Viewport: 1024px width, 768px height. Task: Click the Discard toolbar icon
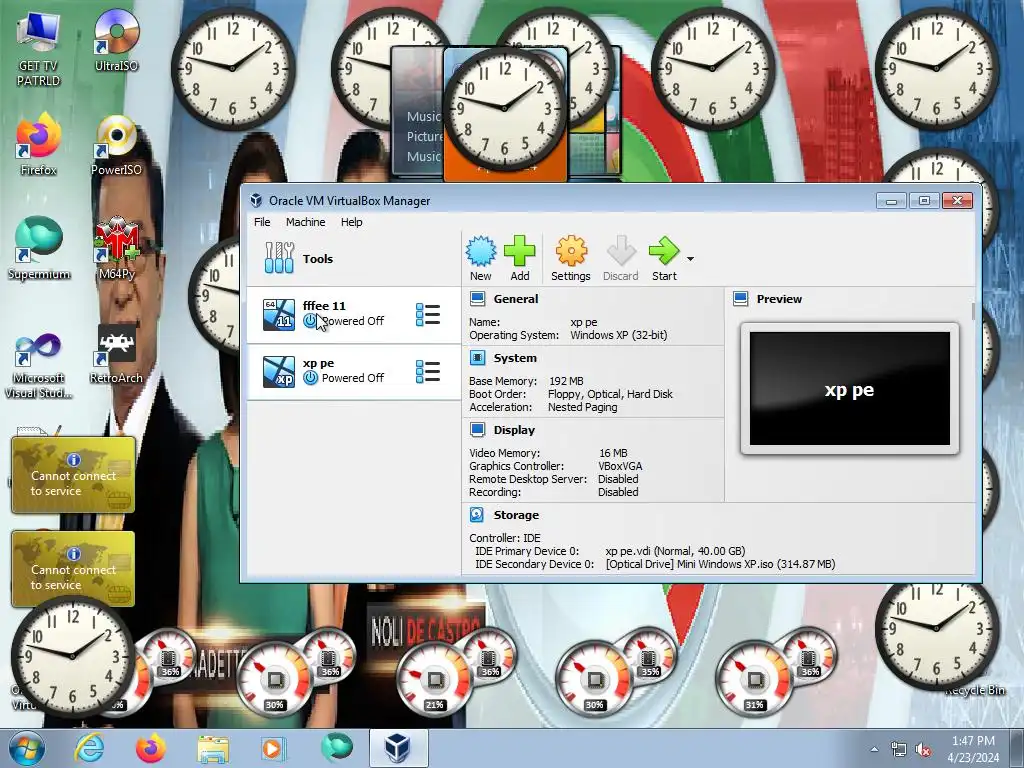pyautogui.click(x=620, y=259)
